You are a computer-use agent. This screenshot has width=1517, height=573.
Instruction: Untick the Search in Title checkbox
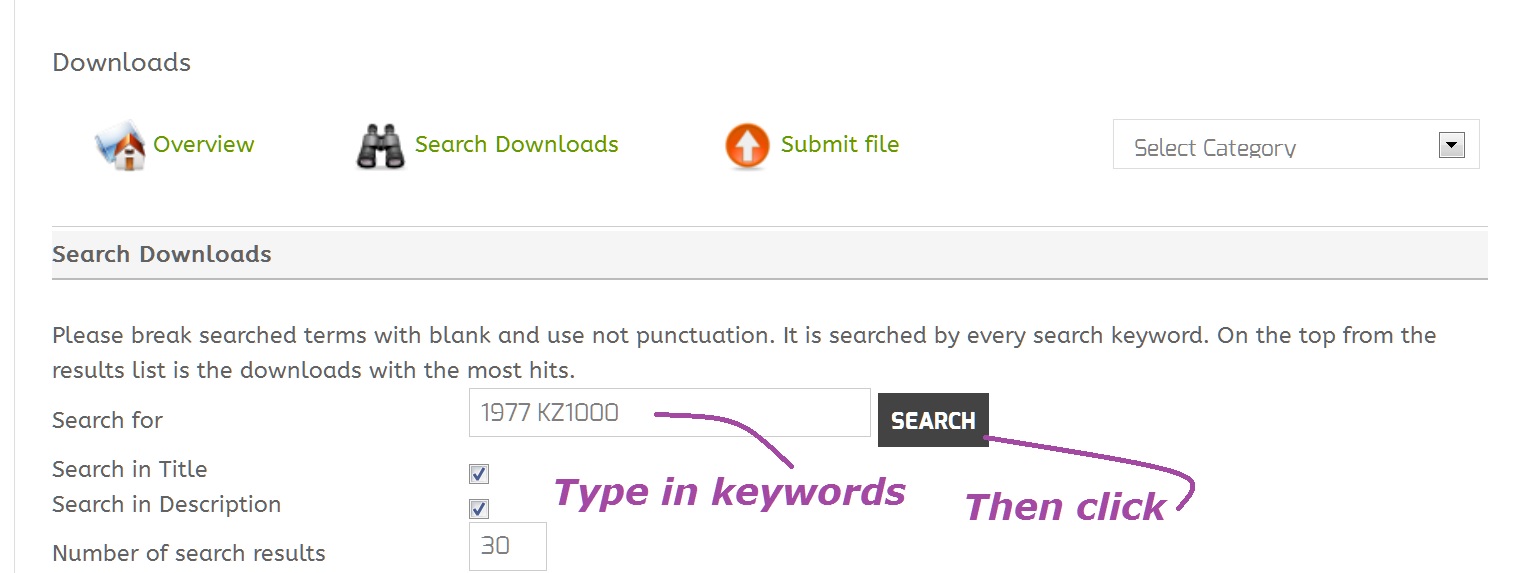click(479, 473)
